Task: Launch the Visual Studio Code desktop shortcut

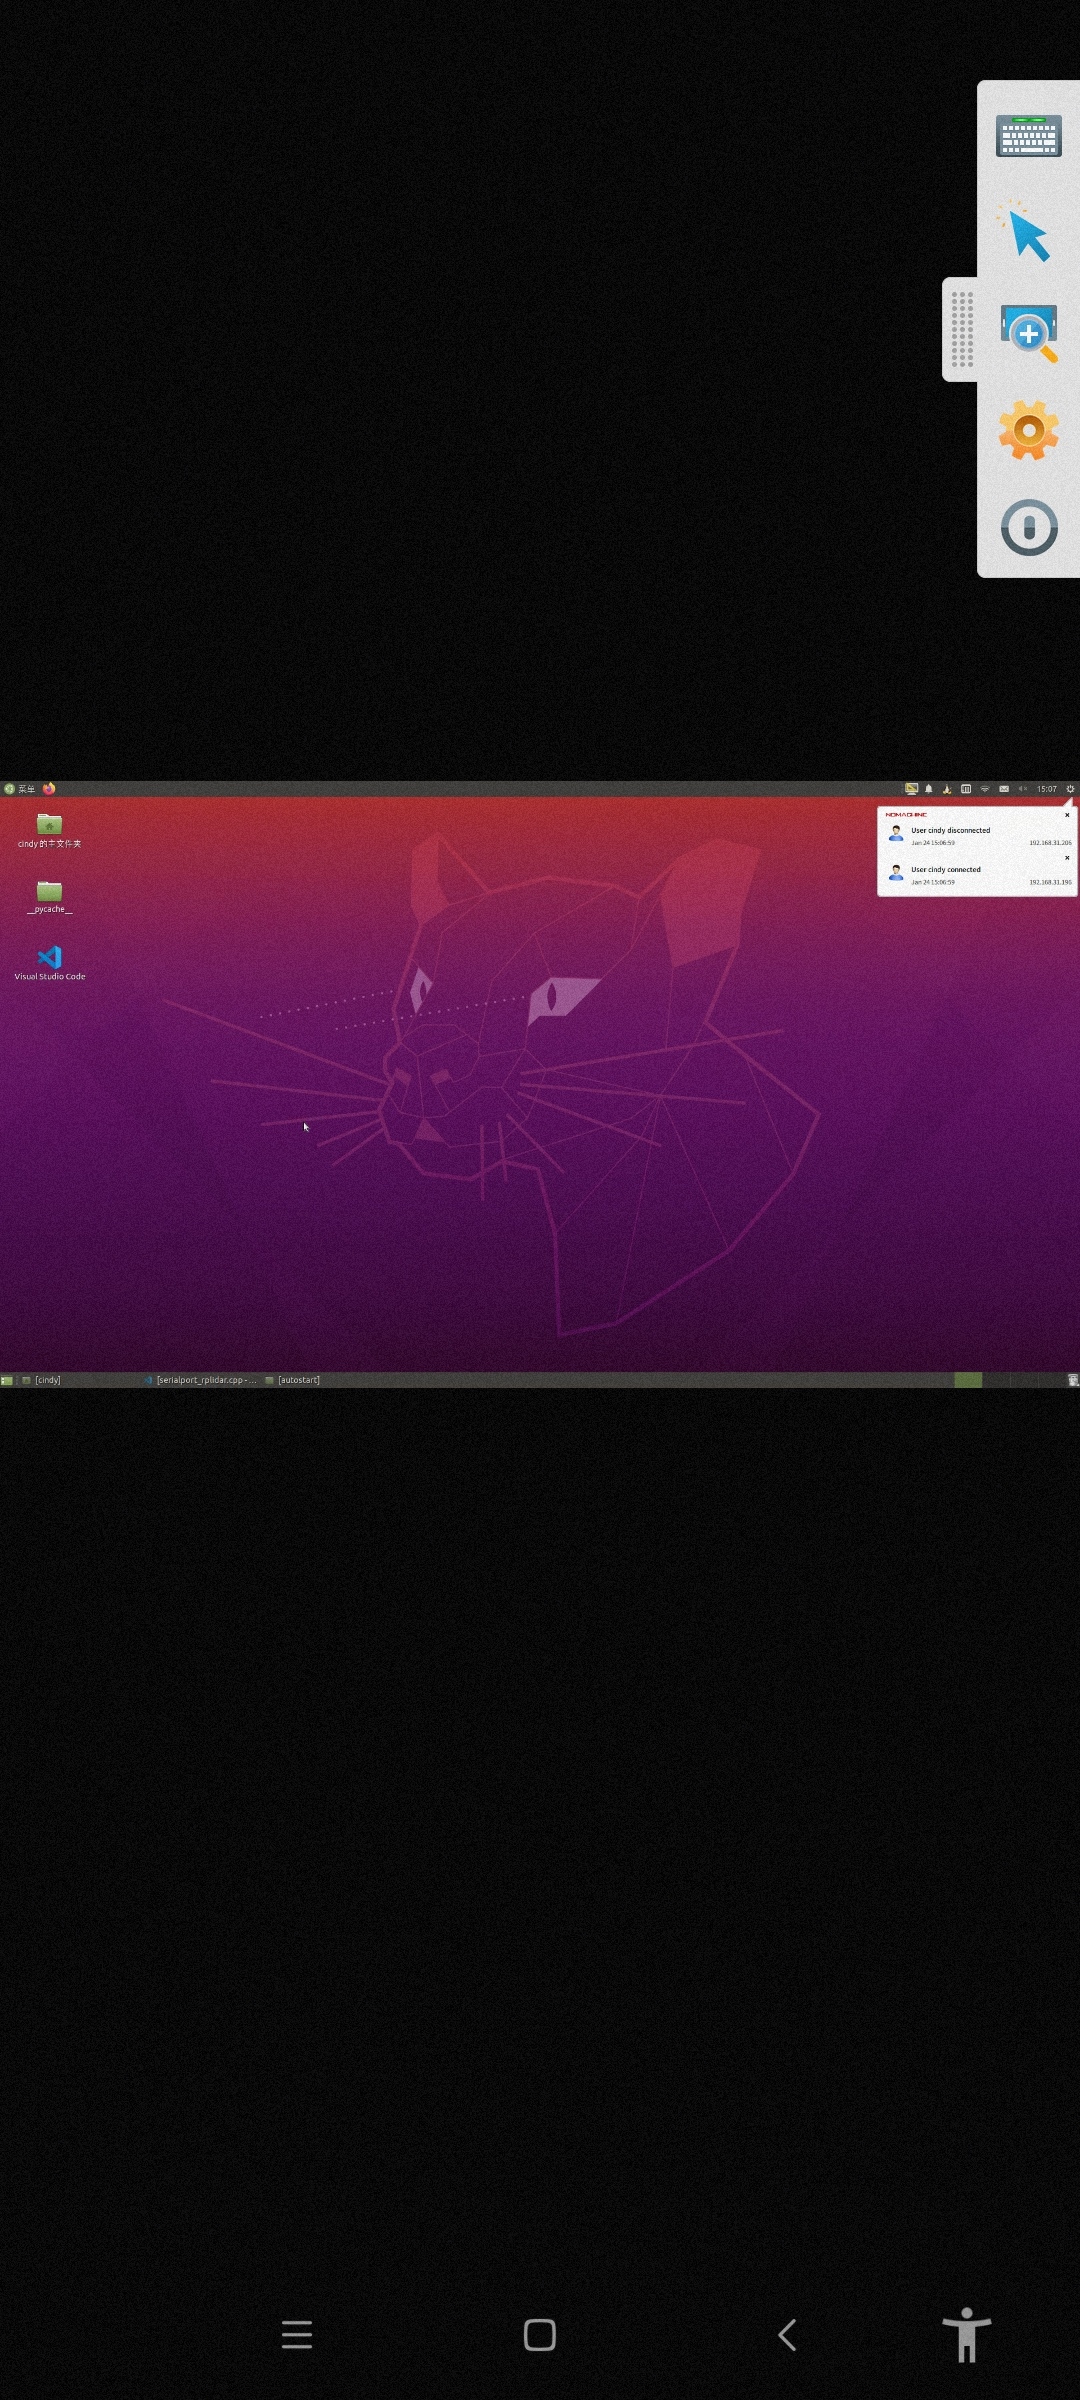Action: click(49, 963)
